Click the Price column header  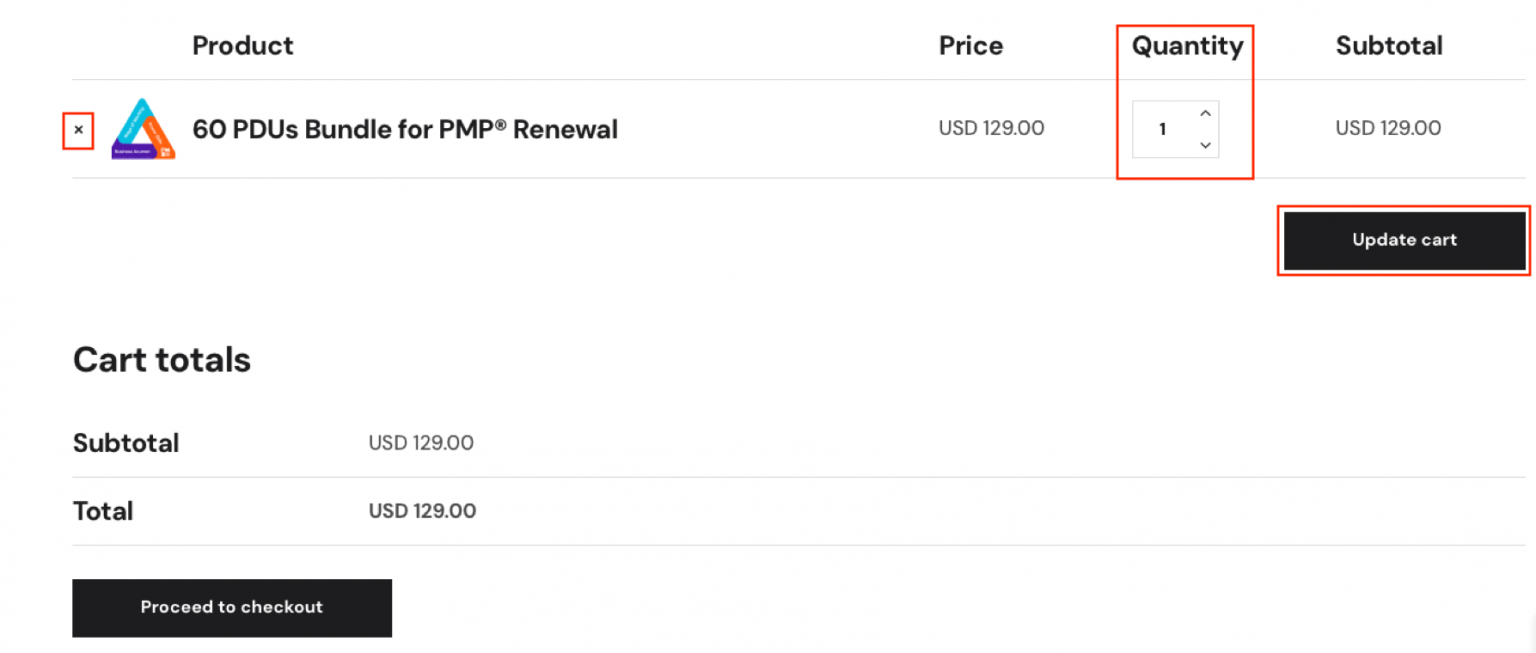(970, 45)
